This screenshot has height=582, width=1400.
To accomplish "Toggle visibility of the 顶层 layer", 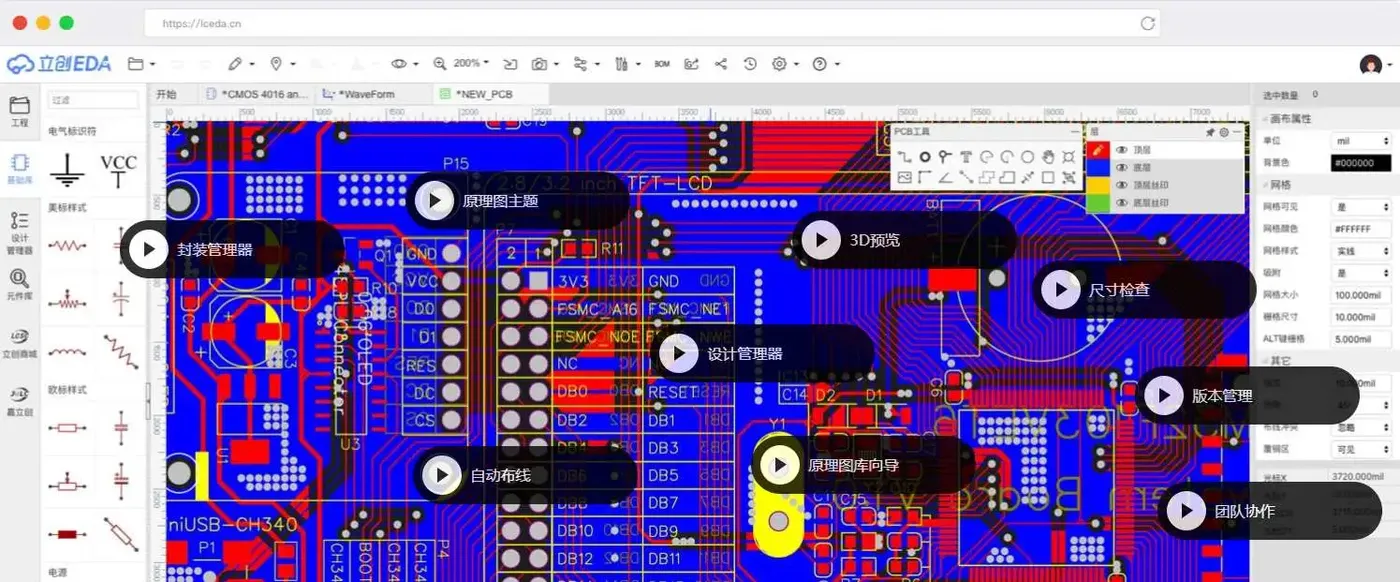I will coord(1122,150).
